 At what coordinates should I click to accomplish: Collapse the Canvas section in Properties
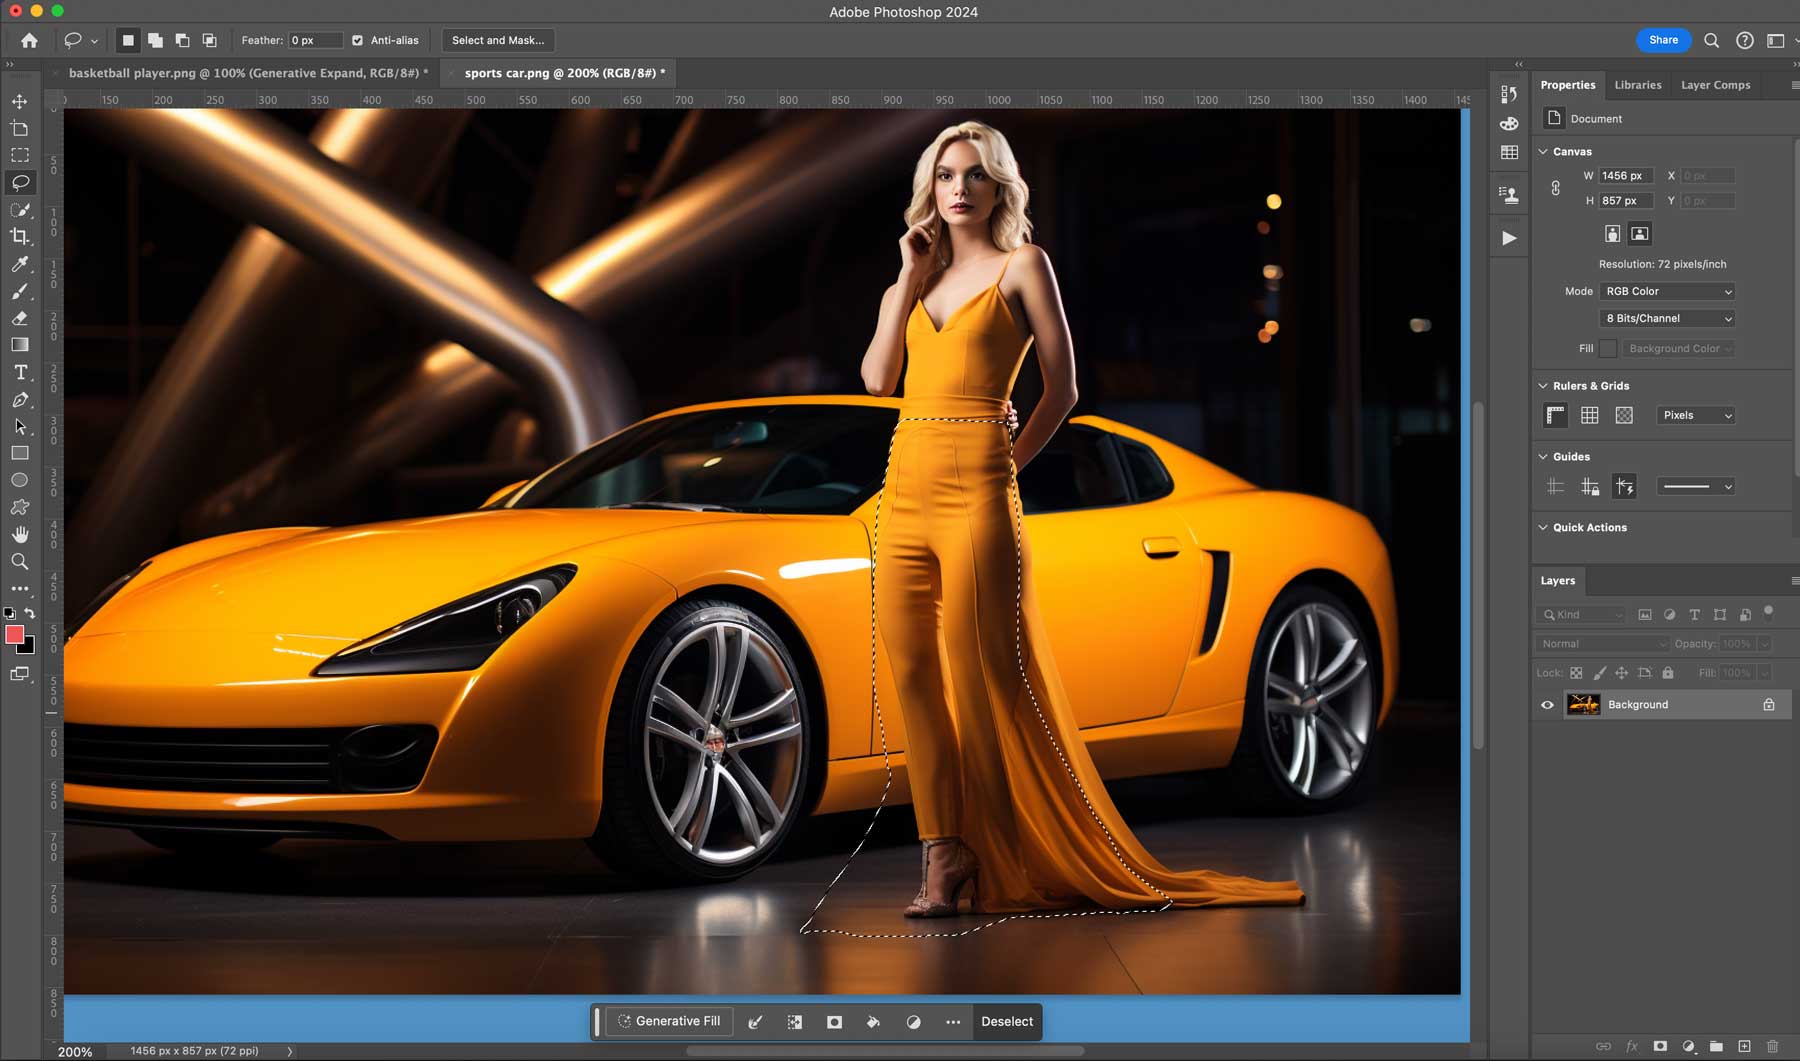(1541, 151)
